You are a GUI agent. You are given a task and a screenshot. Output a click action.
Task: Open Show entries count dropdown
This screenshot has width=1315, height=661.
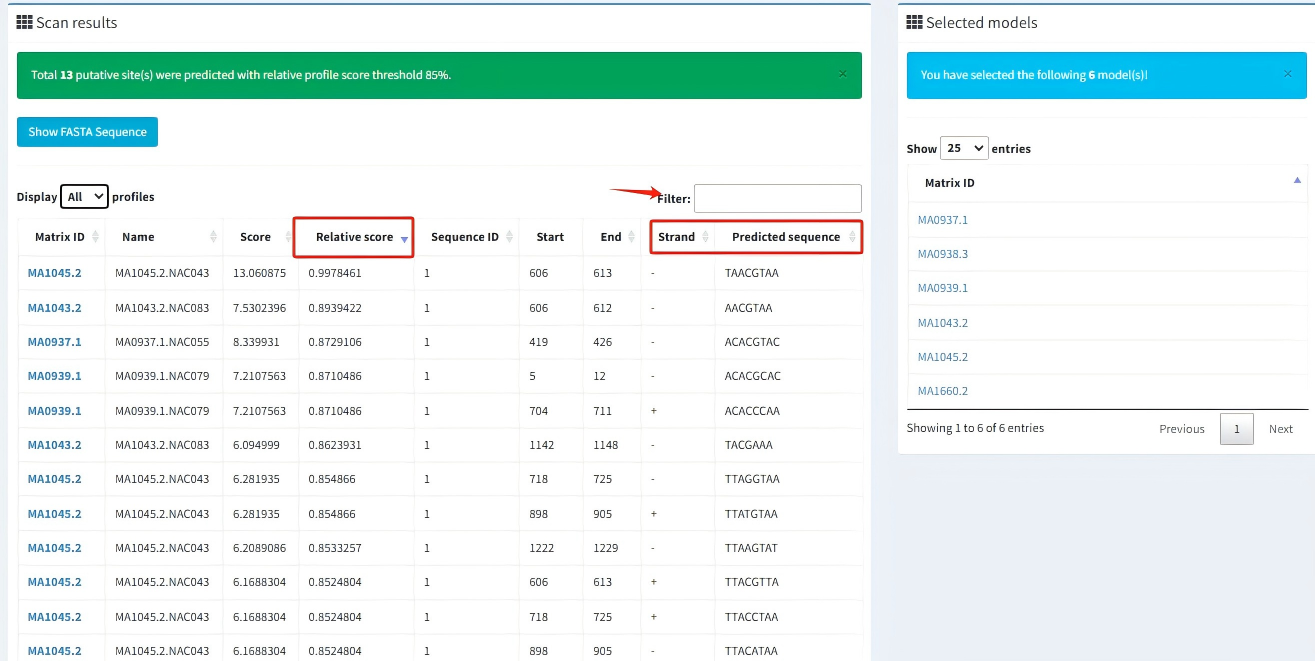click(964, 148)
